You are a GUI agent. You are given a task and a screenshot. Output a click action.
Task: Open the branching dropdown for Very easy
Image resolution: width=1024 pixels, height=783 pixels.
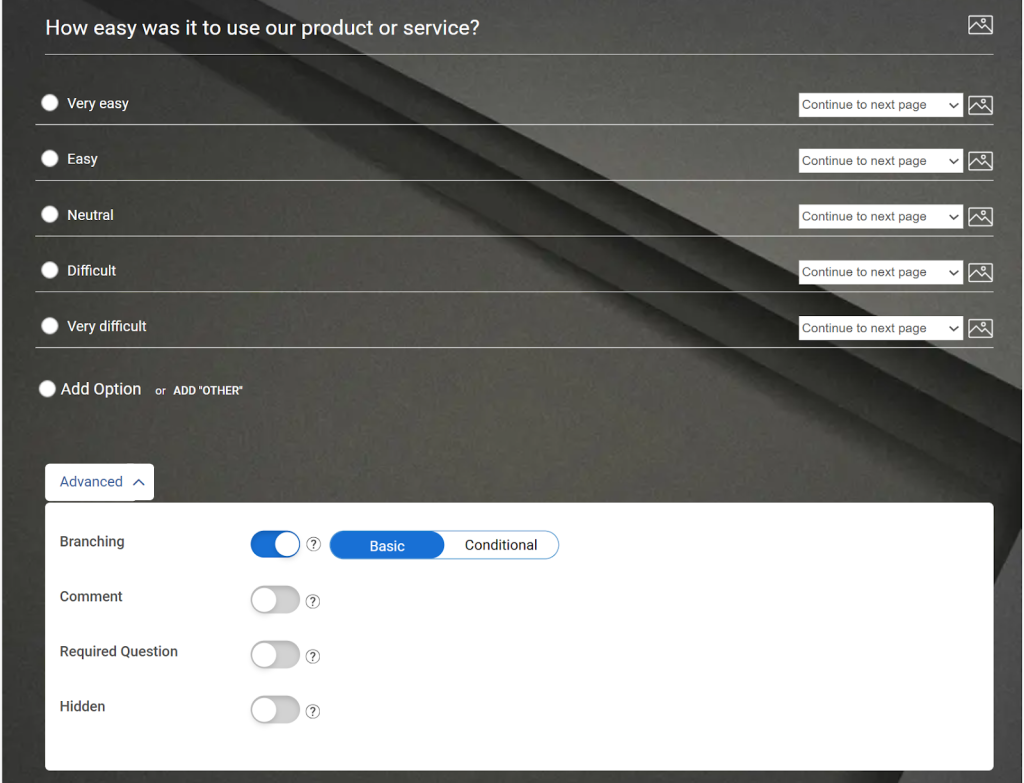tap(880, 104)
